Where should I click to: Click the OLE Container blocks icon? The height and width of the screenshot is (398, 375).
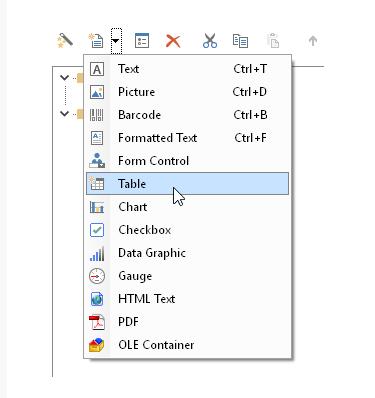[97, 345]
